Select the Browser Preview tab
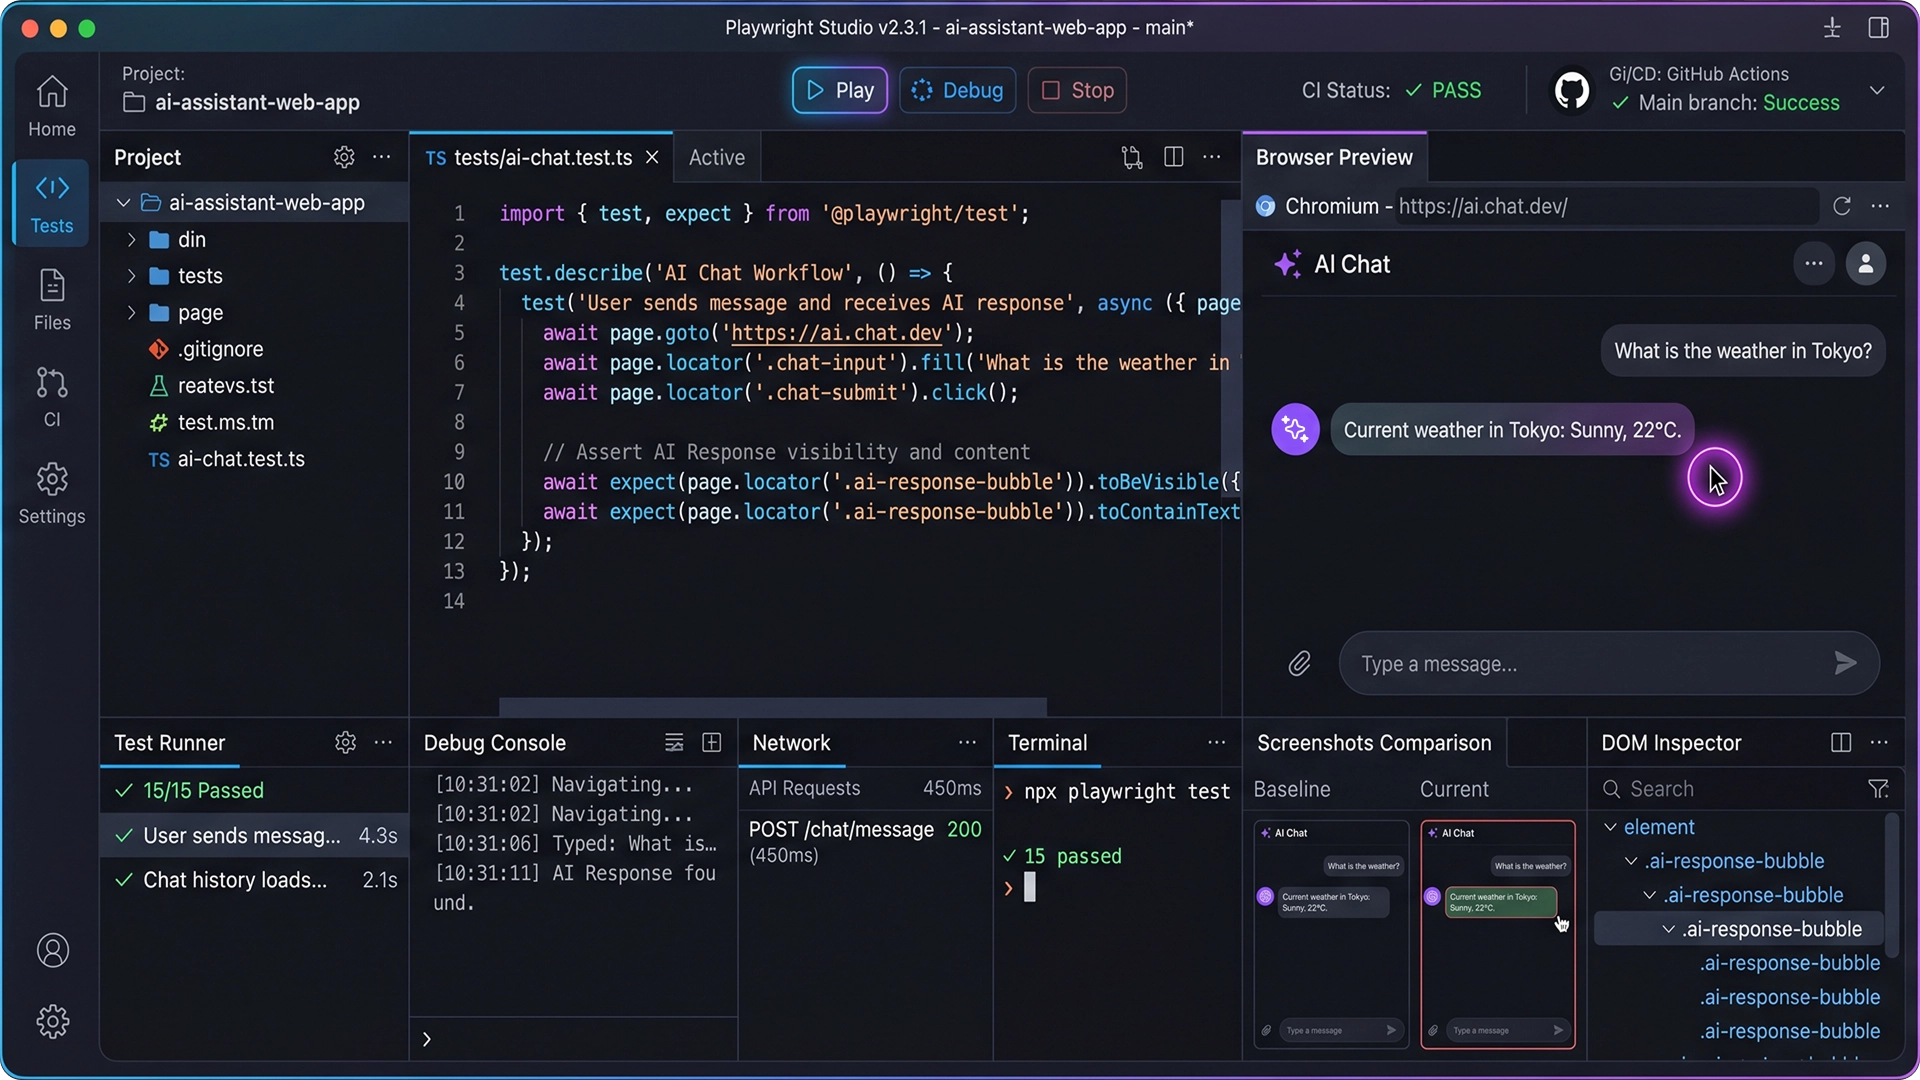 pos(1334,158)
